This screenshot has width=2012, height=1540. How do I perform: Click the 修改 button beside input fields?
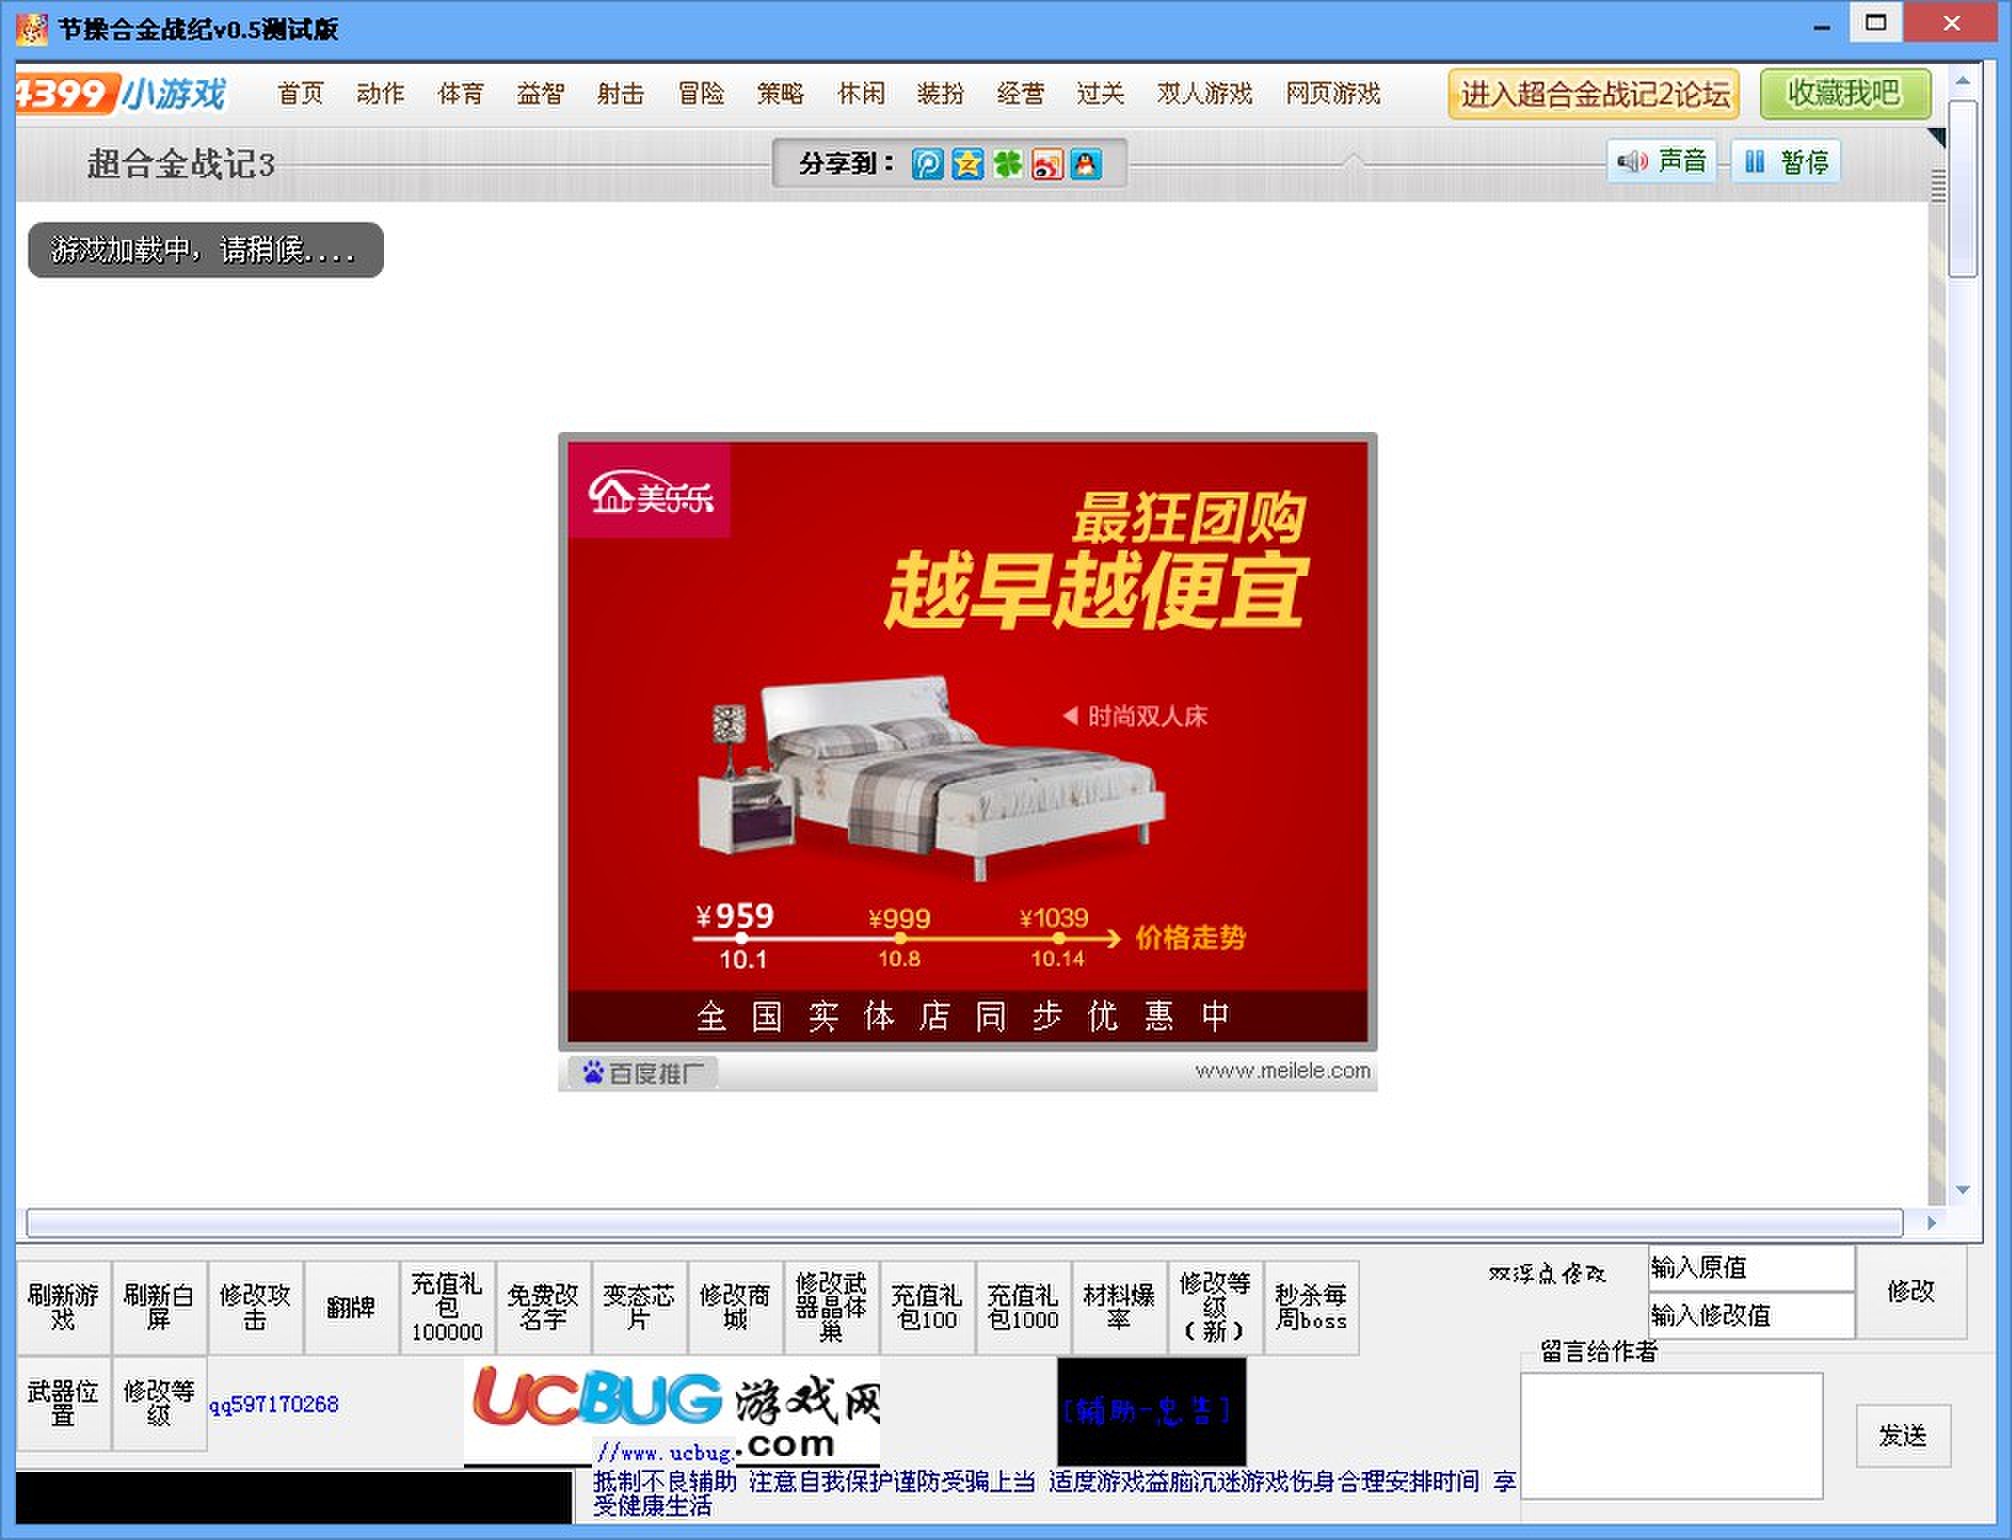1910,1291
